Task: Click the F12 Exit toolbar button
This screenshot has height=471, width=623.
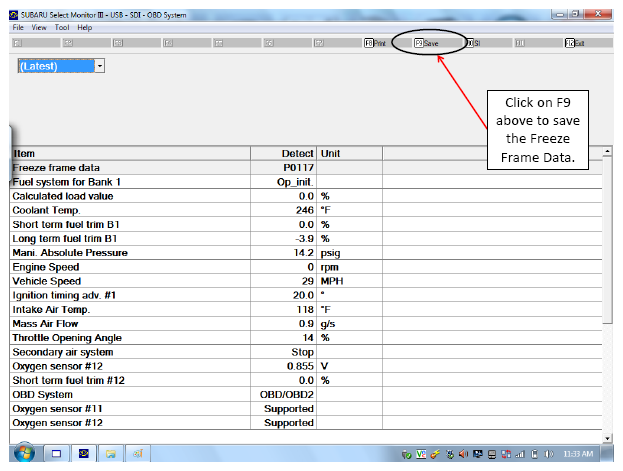Action: pos(575,43)
